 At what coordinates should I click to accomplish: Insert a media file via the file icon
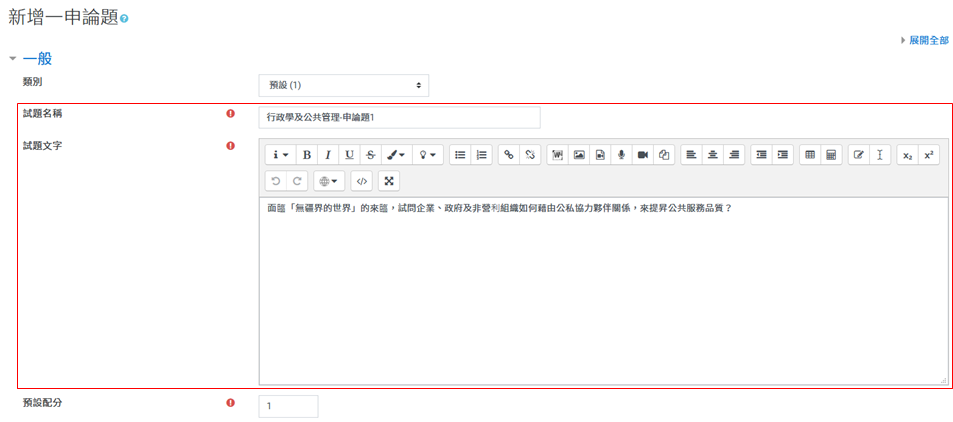(600, 155)
